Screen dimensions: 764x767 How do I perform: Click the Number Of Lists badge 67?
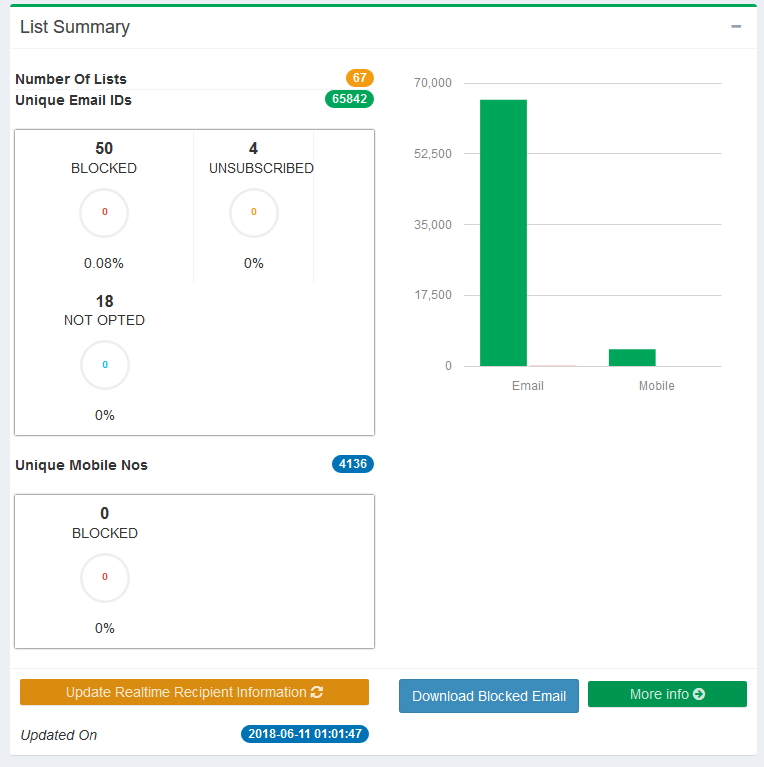tap(360, 78)
